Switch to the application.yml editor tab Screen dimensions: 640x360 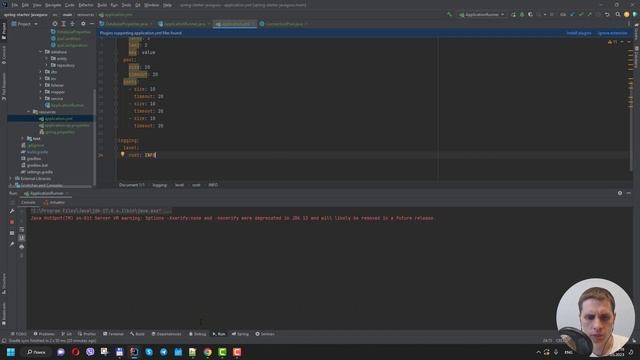tap(235, 24)
